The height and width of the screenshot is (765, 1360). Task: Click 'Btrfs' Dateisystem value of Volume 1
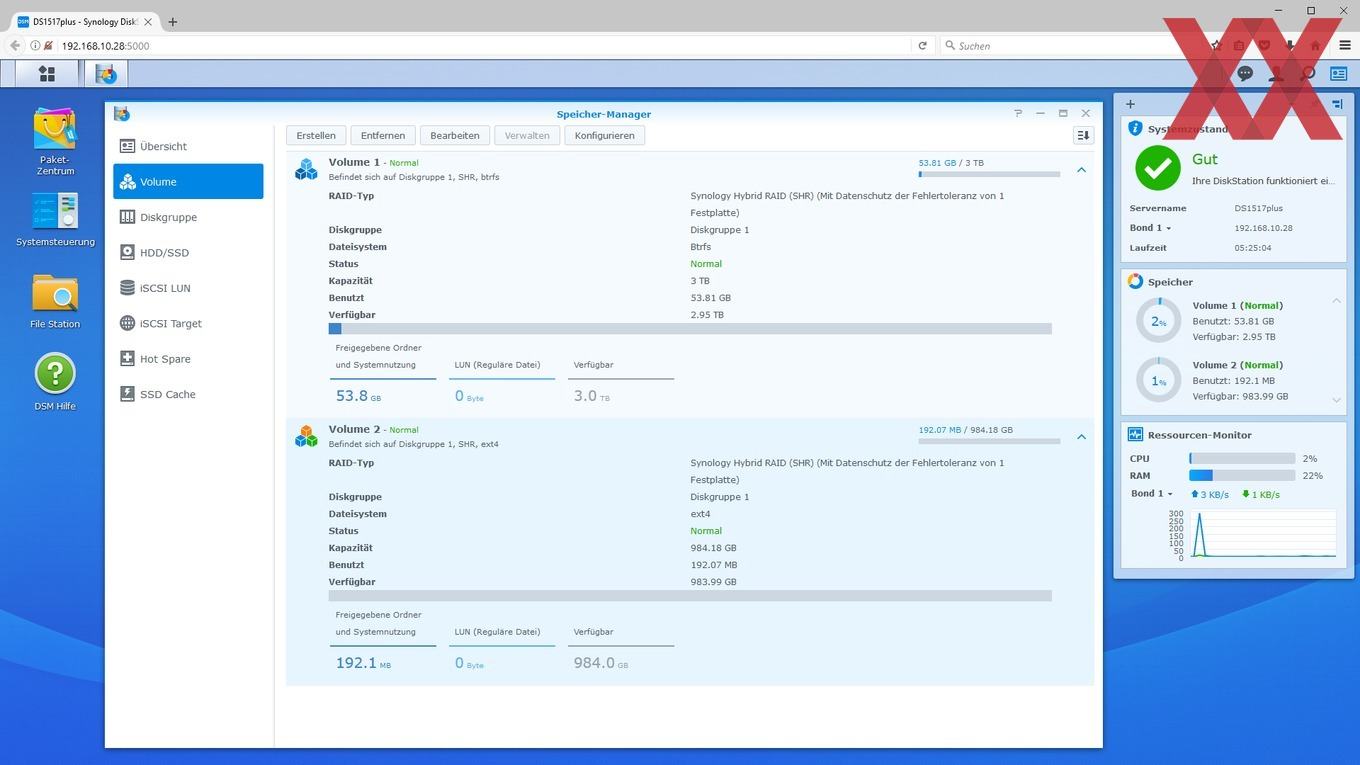(x=701, y=247)
